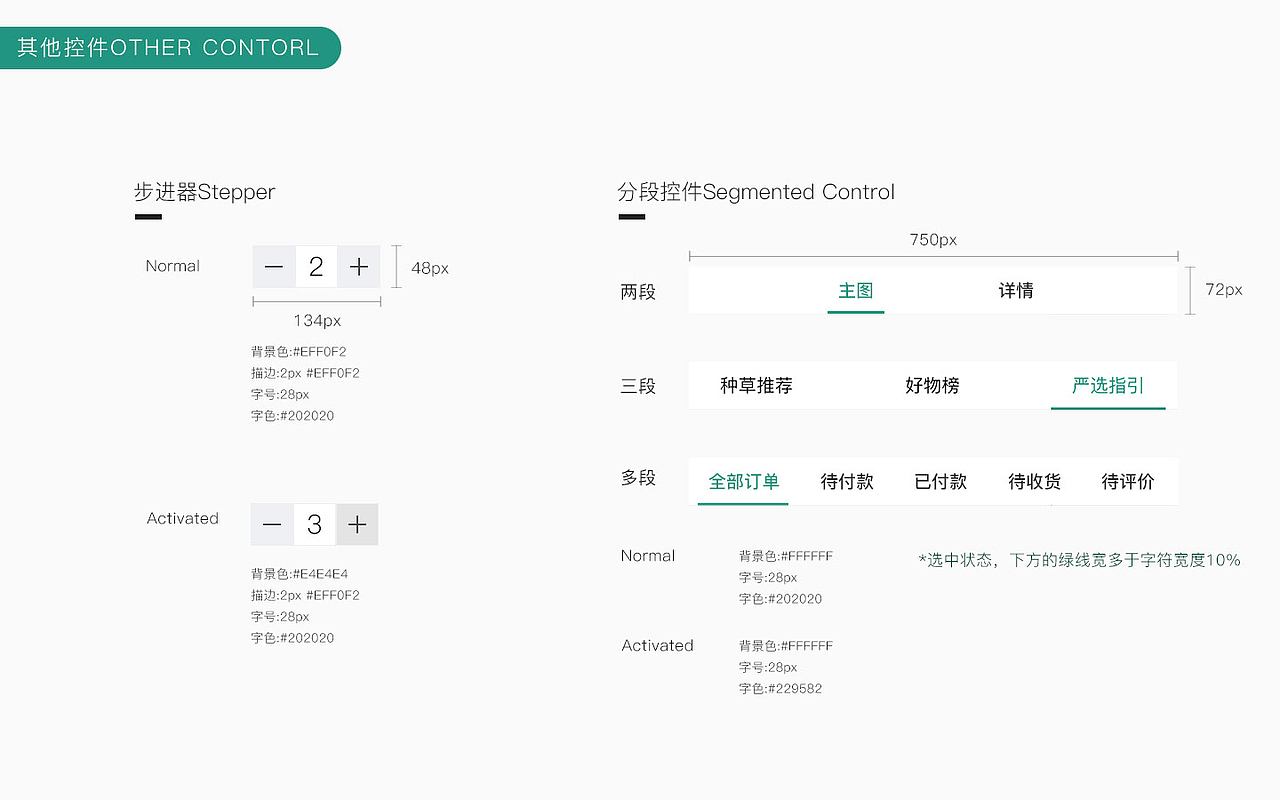This screenshot has height=800, width=1280.
Task: Click the 背景色:#E4E4E4 text
Action: 299,574
